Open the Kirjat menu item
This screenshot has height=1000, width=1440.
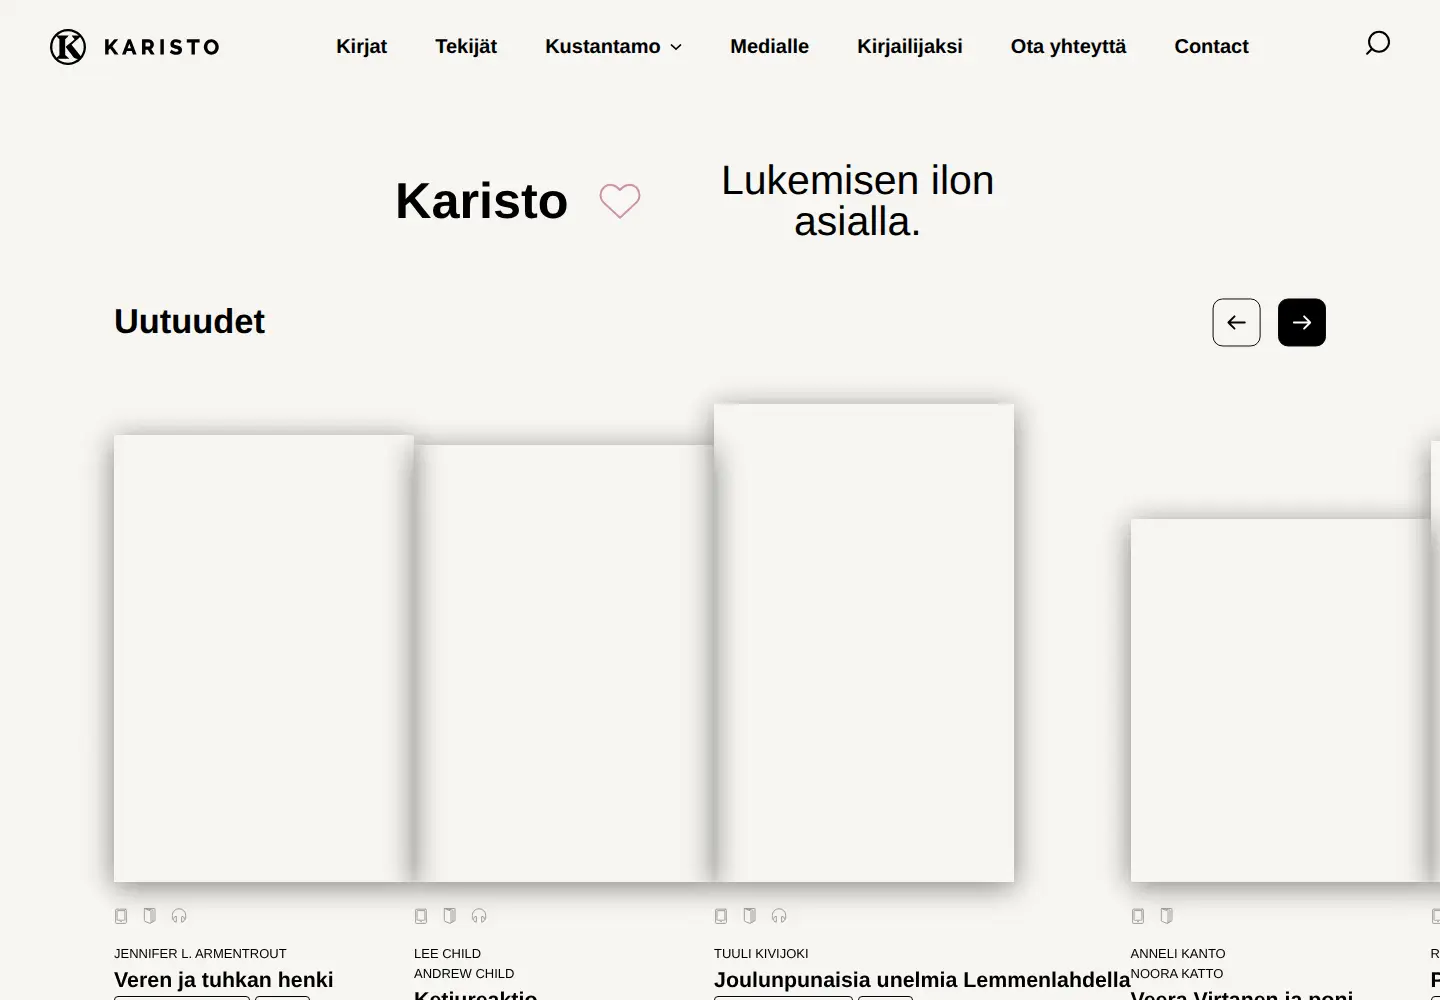point(361,46)
